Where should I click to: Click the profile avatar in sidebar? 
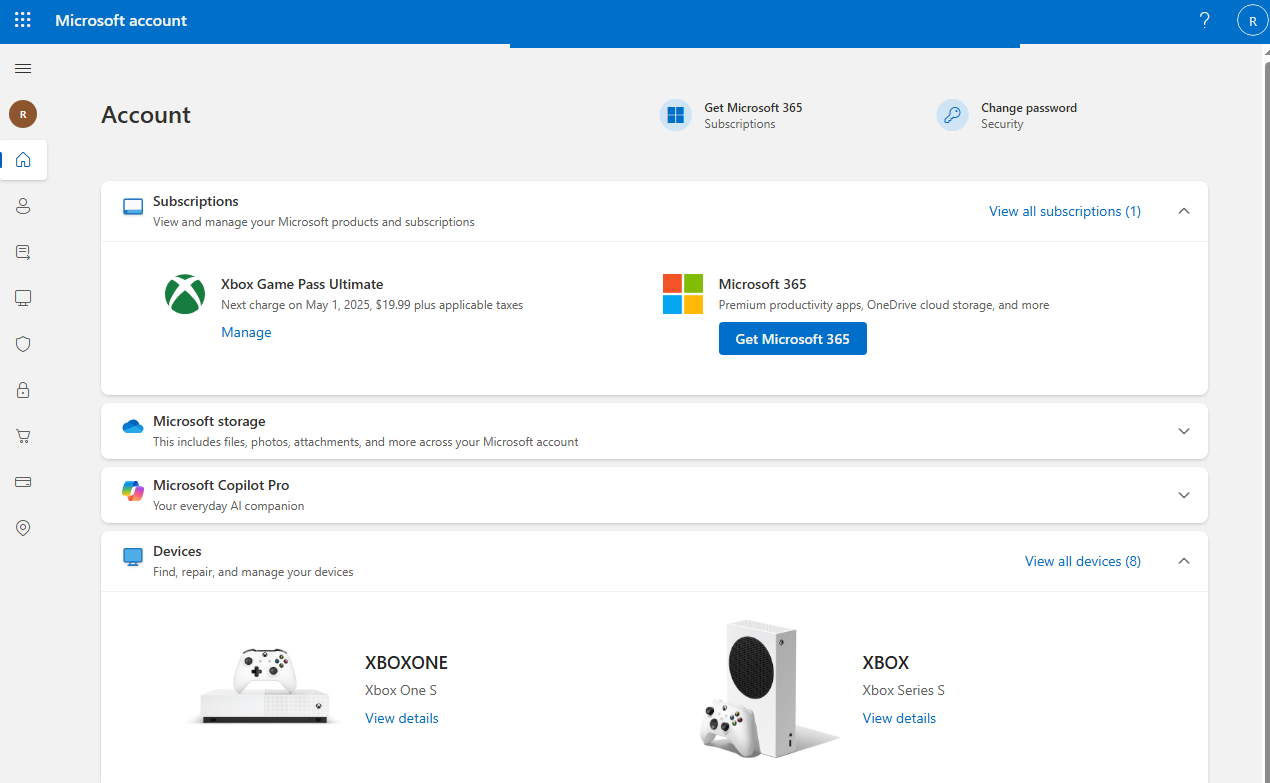[x=23, y=114]
